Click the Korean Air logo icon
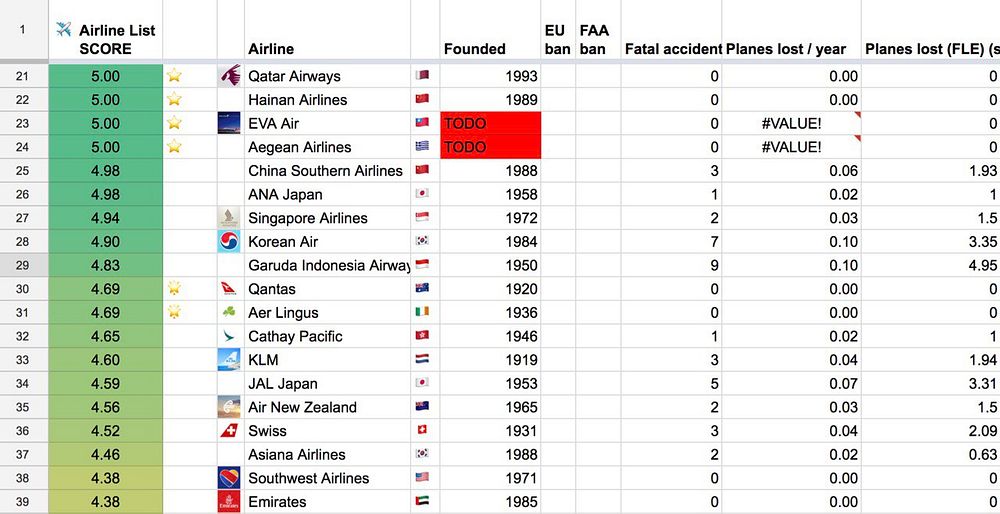 coord(230,242)
